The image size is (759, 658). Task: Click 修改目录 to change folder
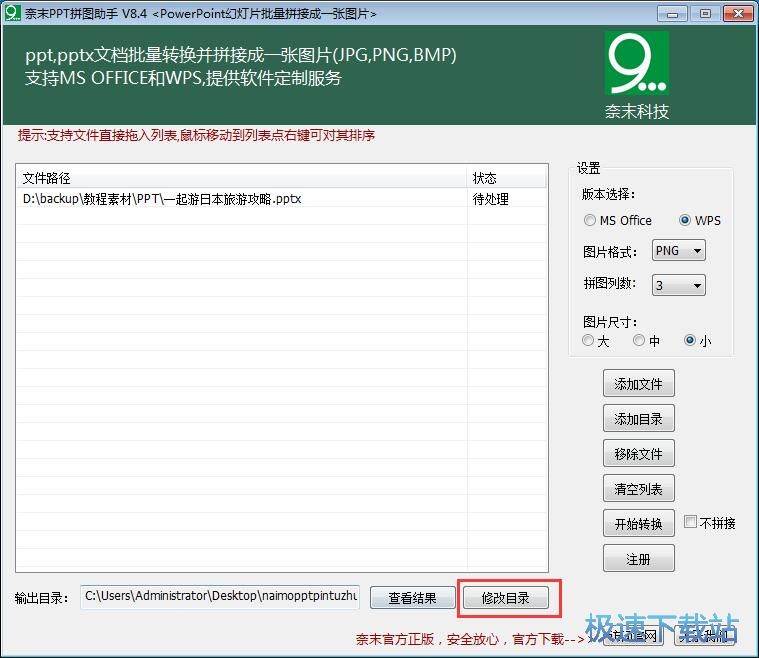click(506, 598)
